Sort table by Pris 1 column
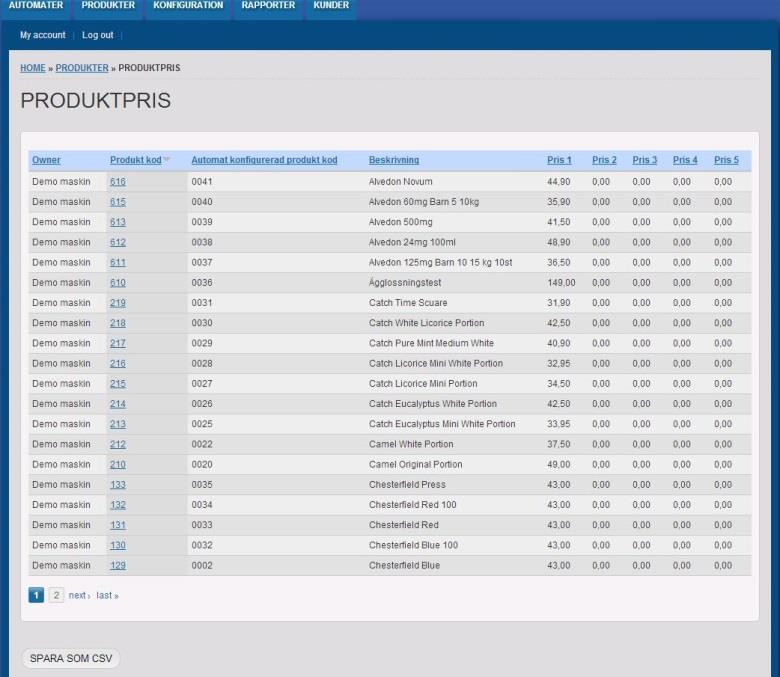This screenshot has width=780, height=677. (x=559, y=160)
